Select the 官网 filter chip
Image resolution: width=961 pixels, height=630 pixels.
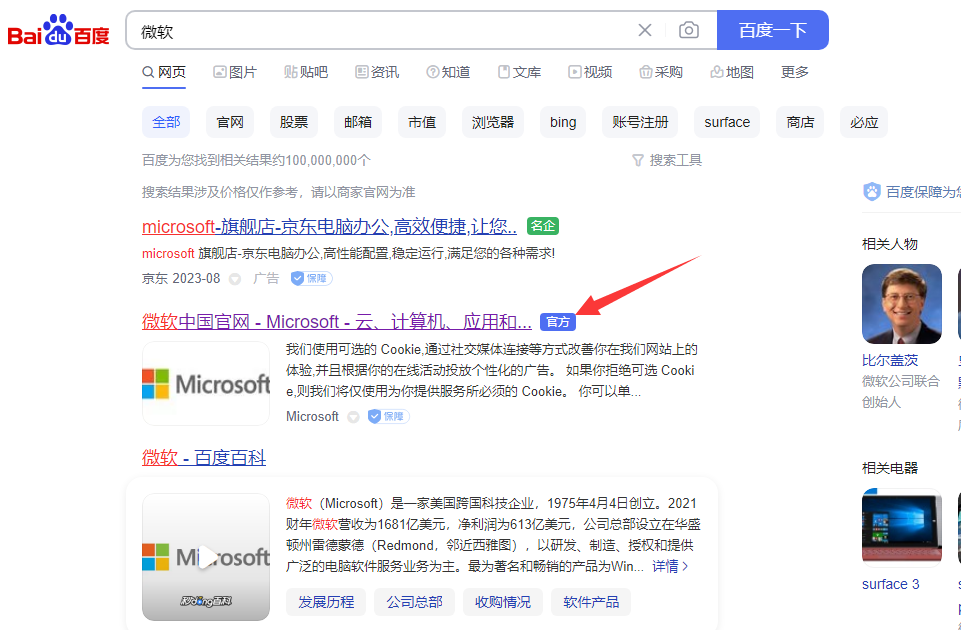tap(230, 122)
